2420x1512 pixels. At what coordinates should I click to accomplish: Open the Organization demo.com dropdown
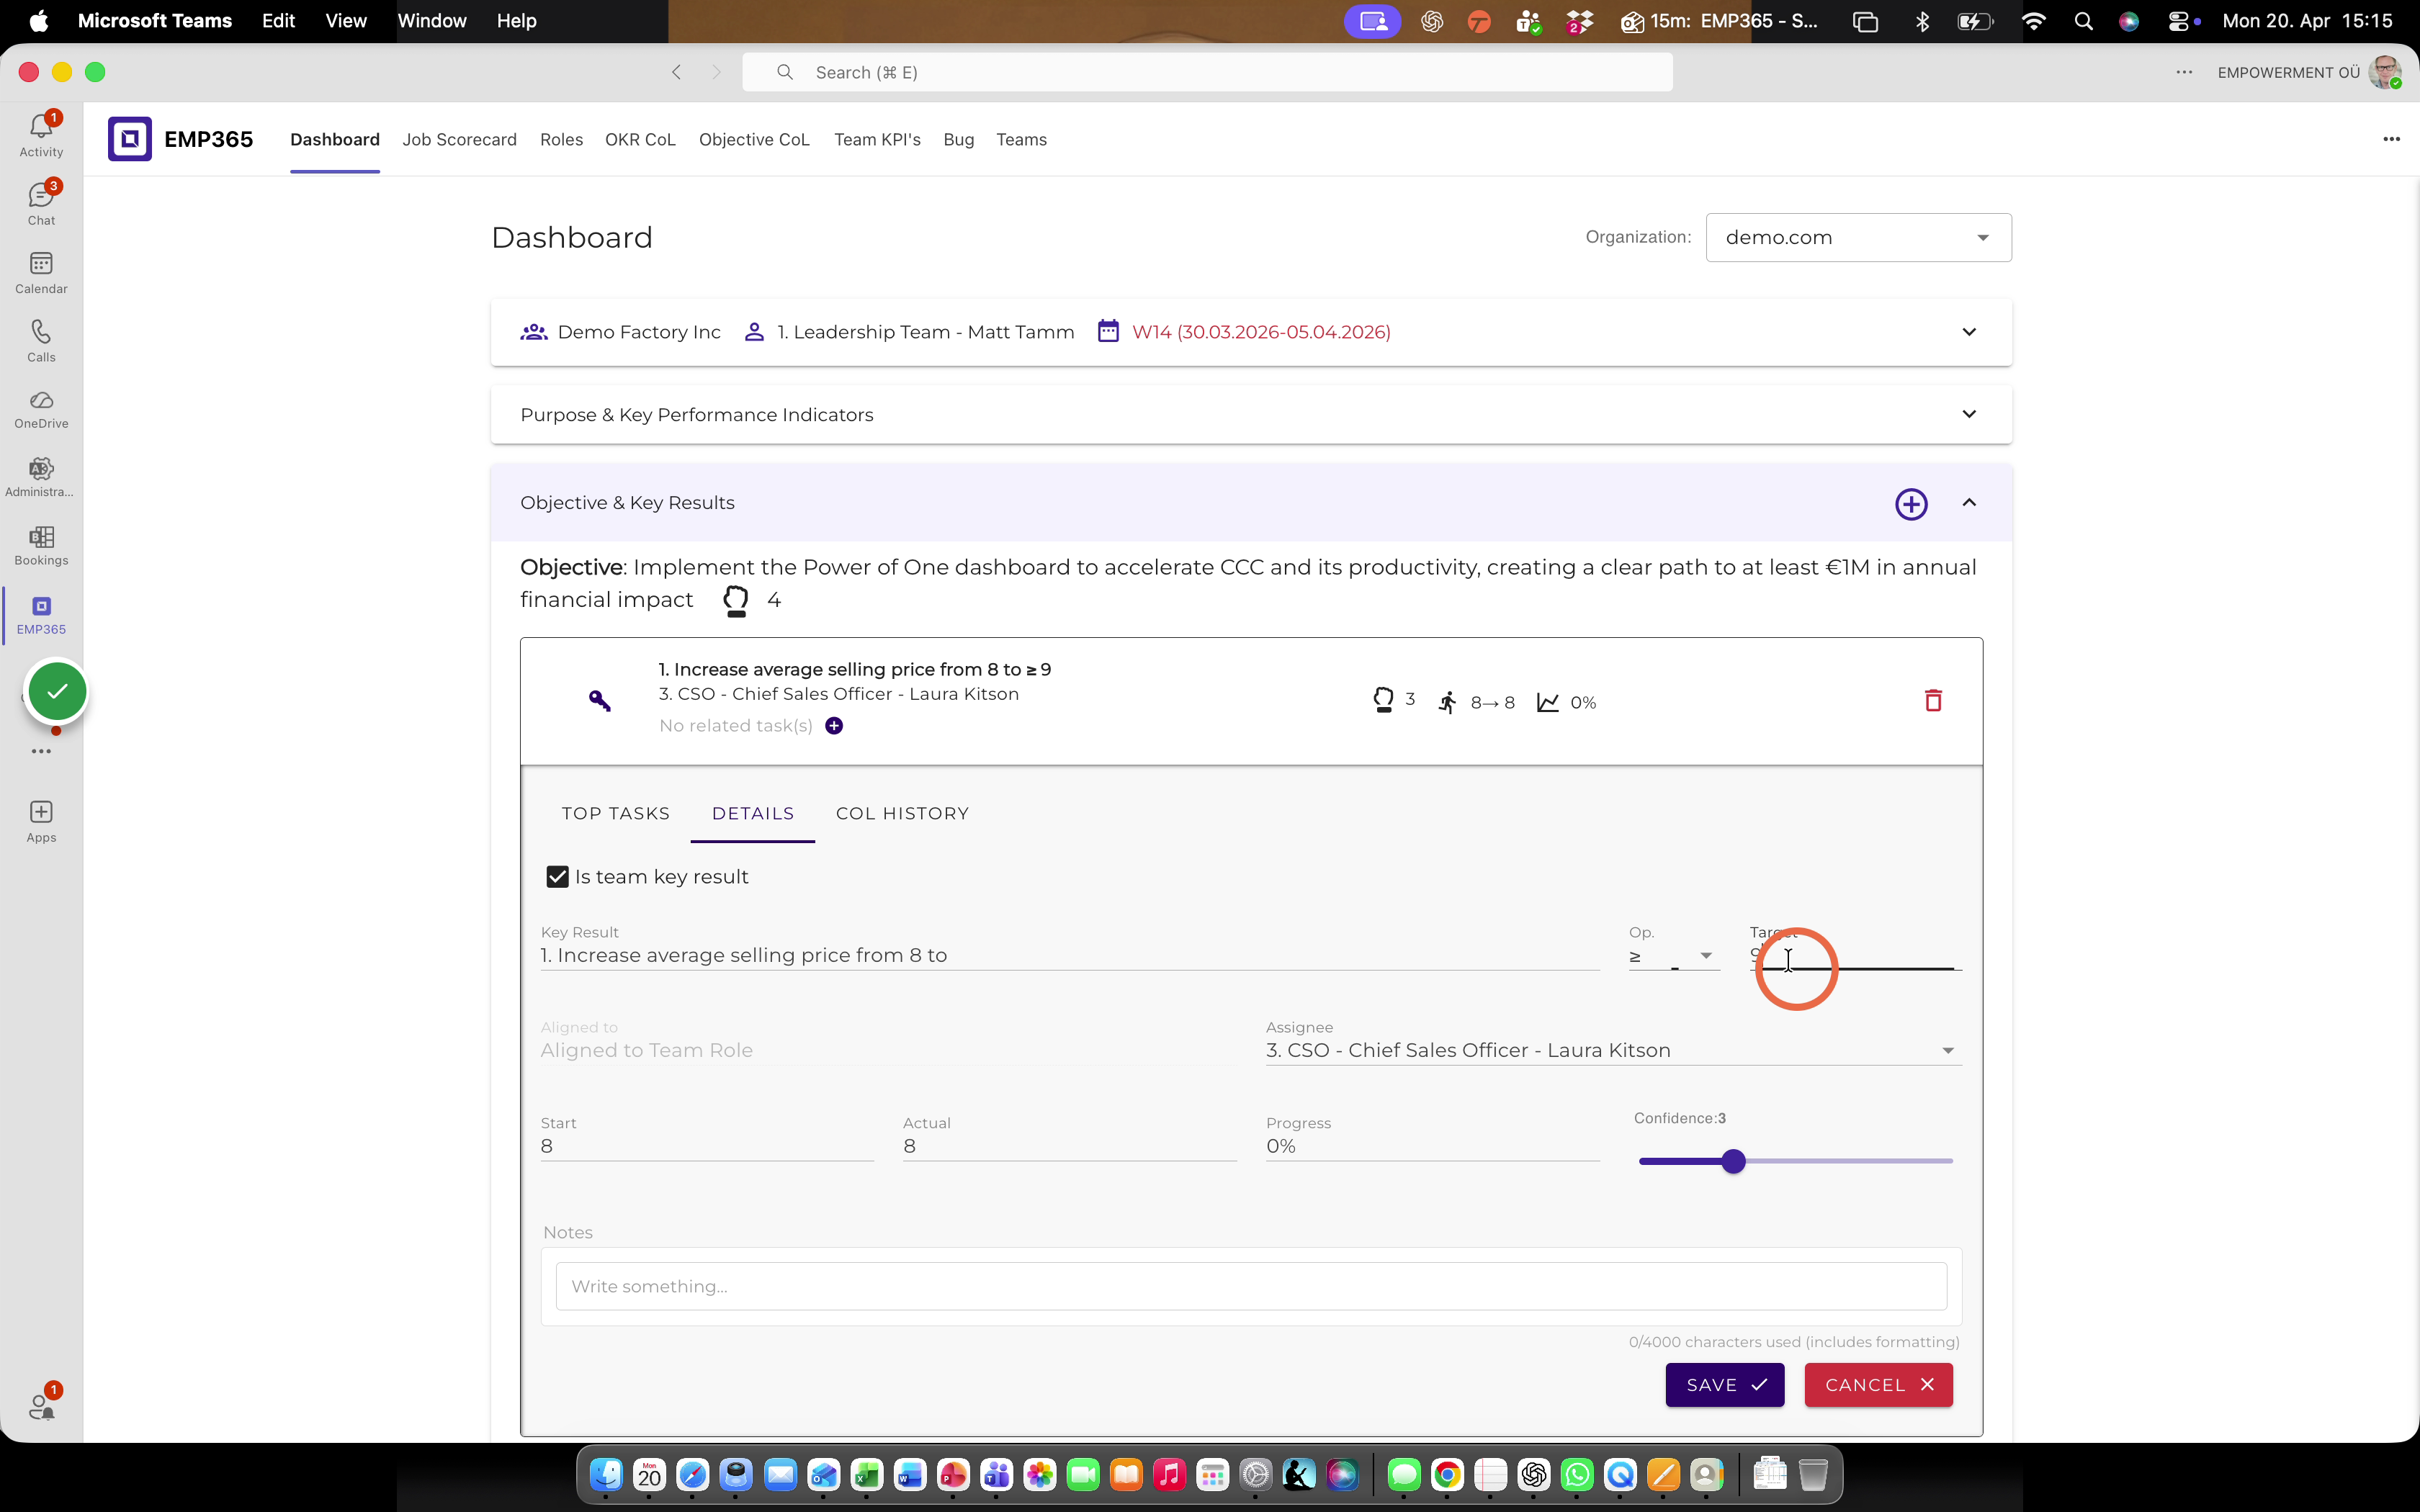tap(1858, 238)
